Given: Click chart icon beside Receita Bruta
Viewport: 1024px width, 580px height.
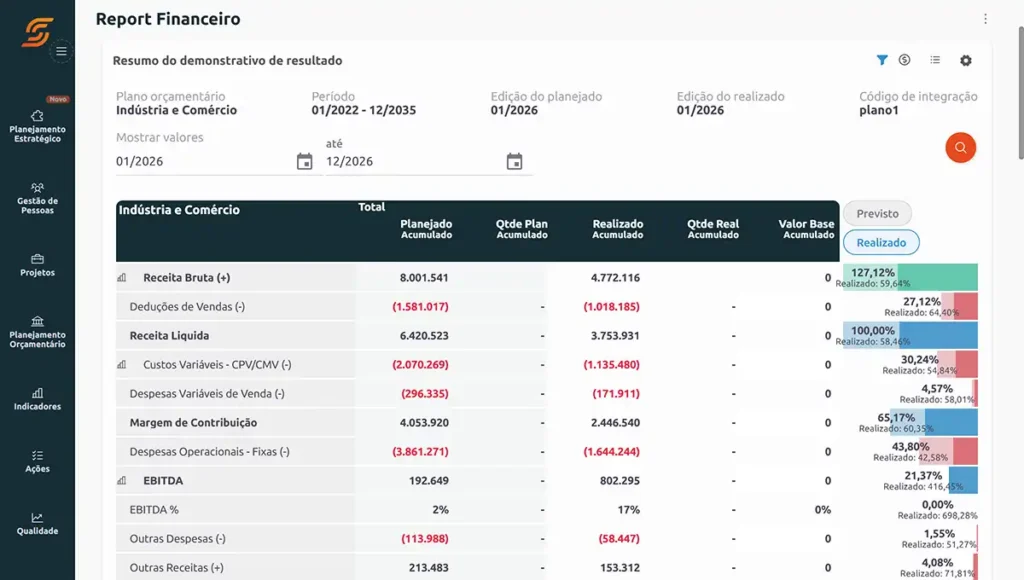Looking at the screenshot, I should coord(121,278).
